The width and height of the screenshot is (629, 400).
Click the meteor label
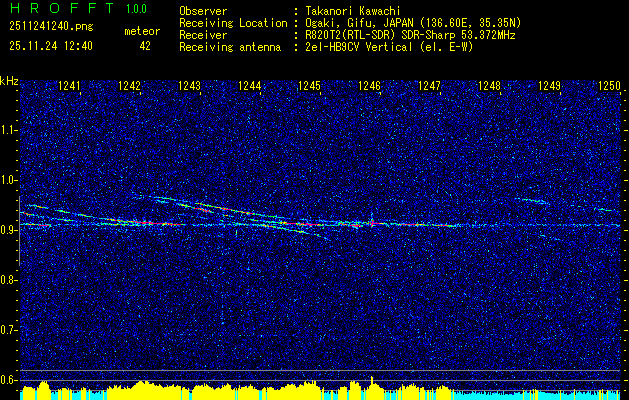click(142, 31)
